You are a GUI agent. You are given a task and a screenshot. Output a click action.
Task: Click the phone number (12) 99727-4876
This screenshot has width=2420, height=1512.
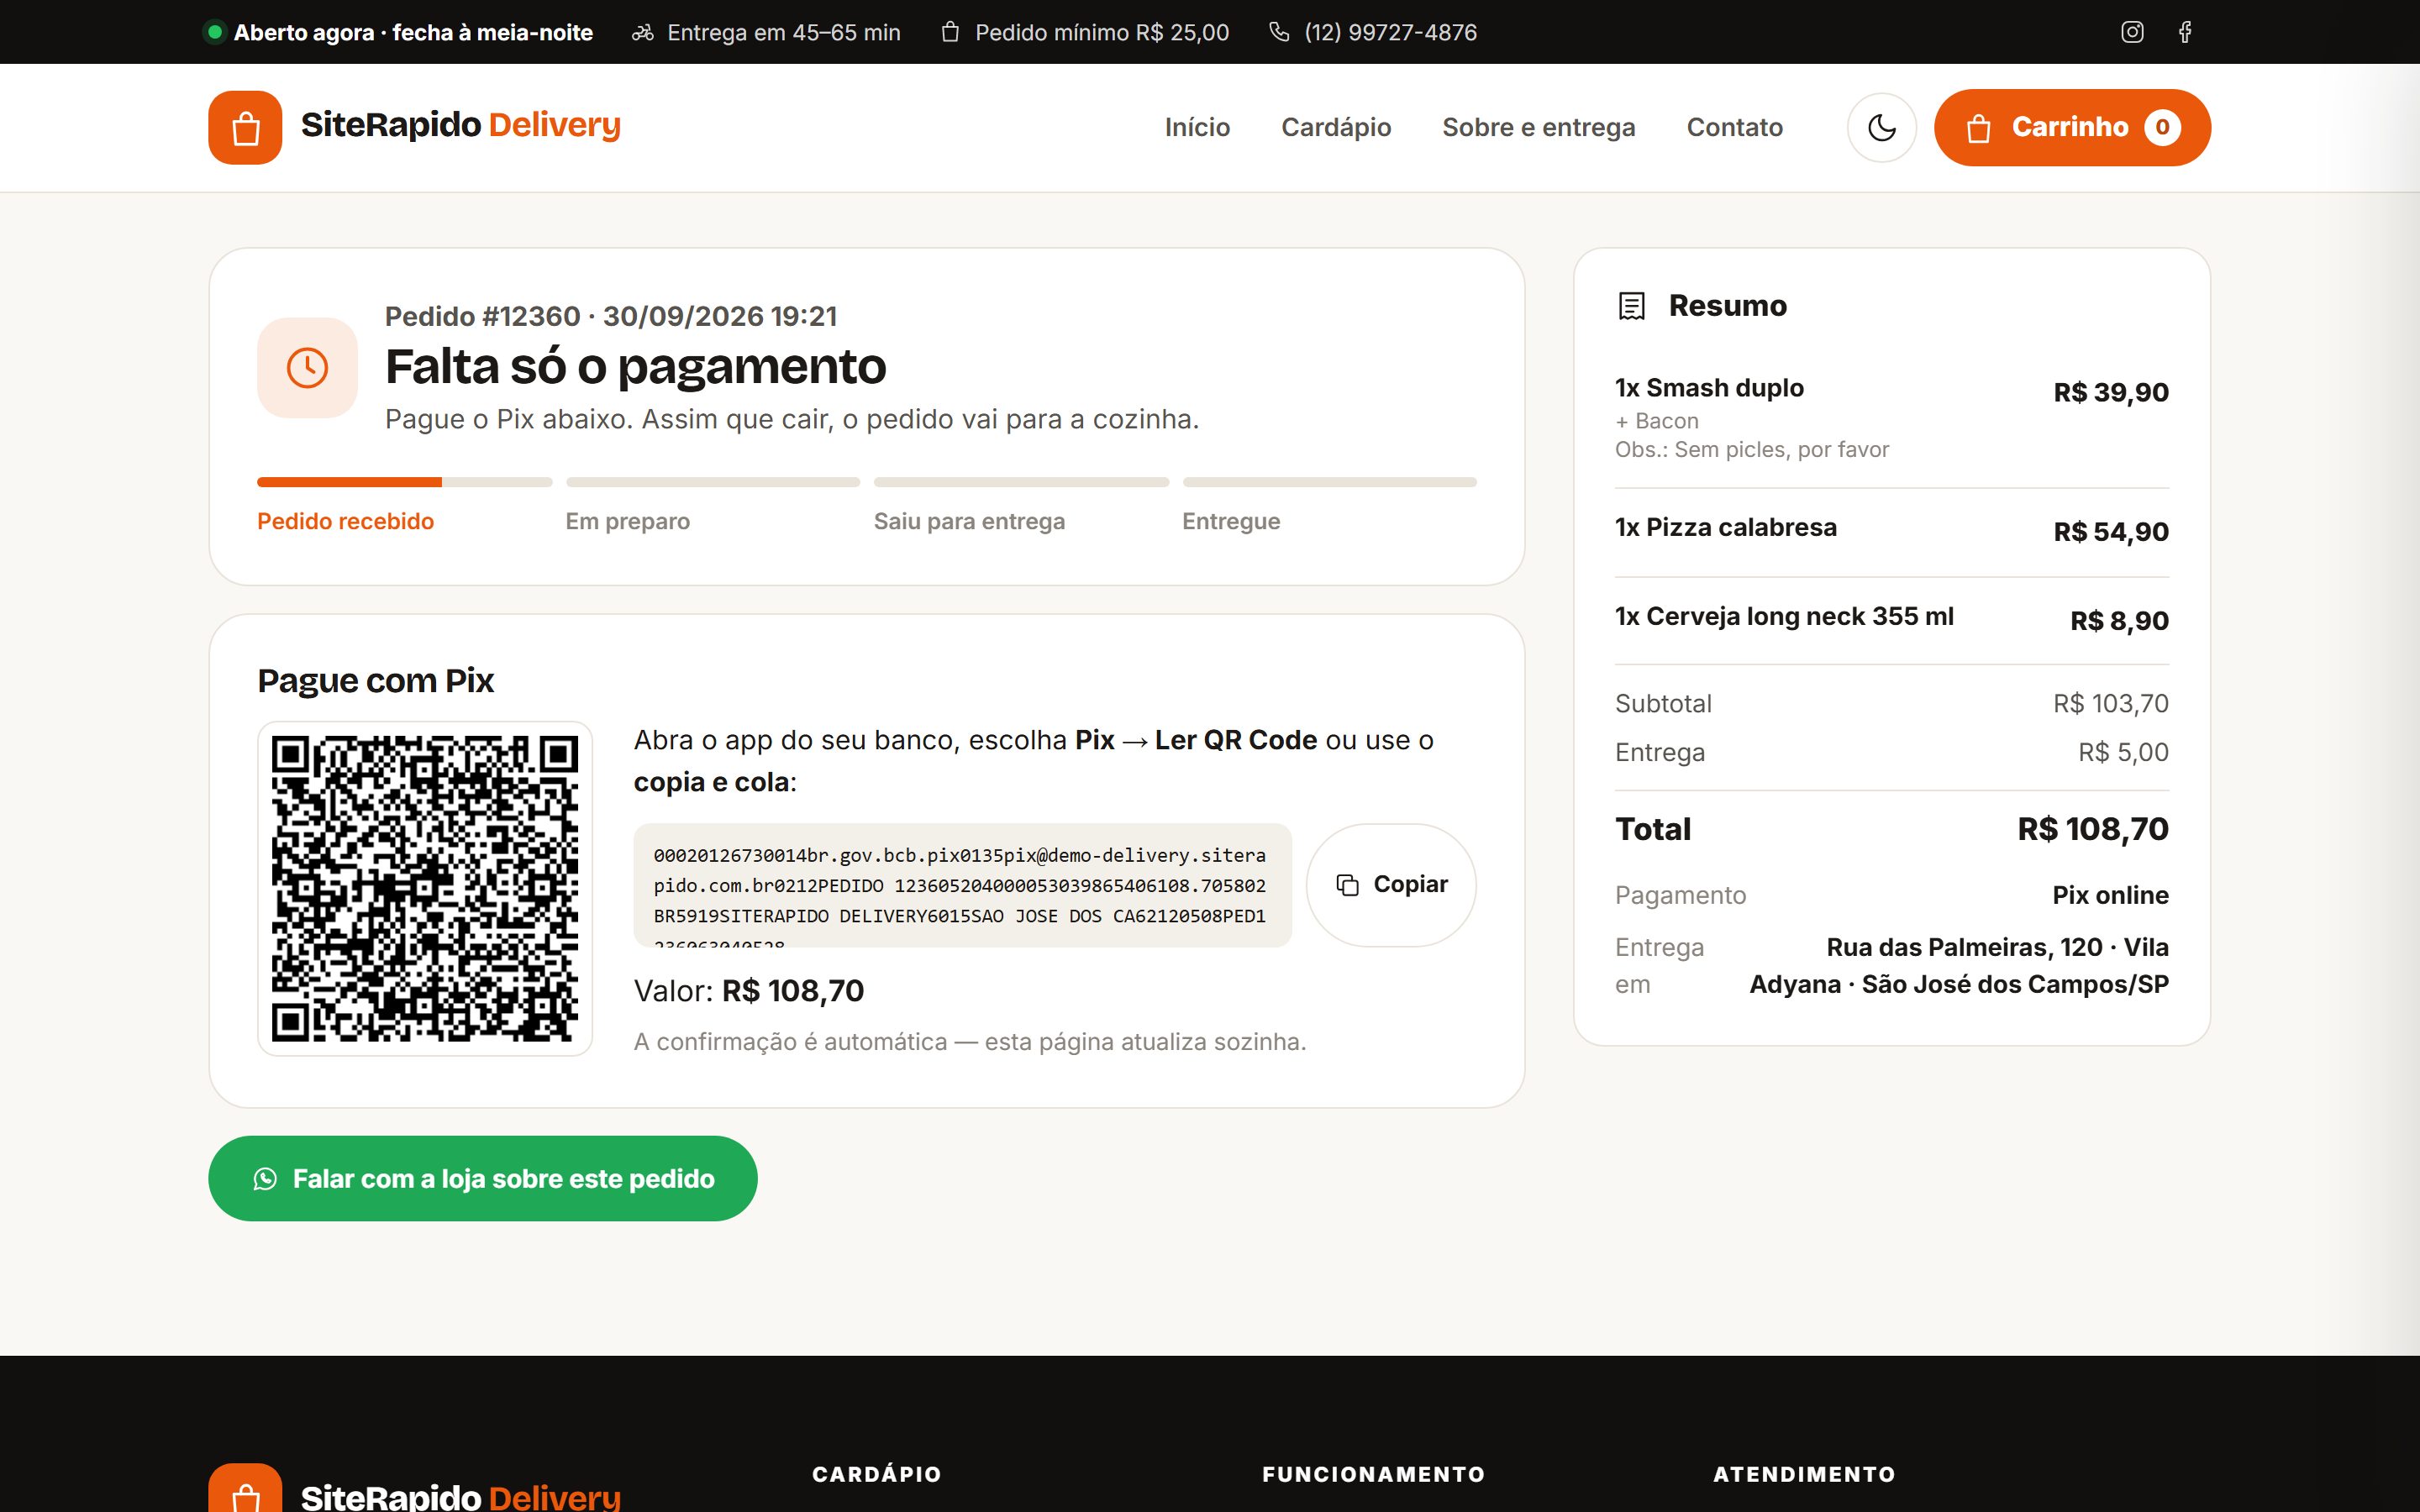(1390, 32)
